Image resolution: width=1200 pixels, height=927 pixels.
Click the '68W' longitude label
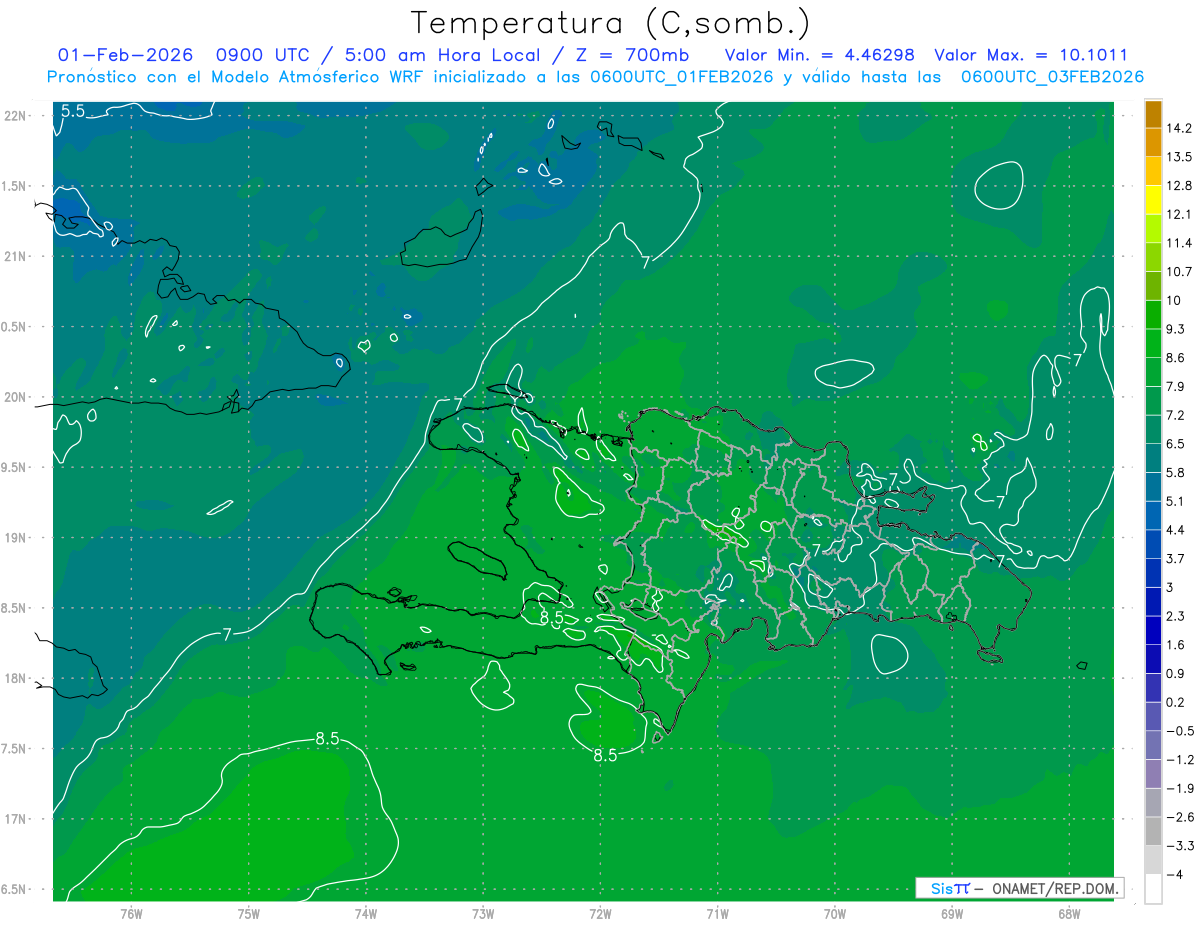click(1068, 914)
